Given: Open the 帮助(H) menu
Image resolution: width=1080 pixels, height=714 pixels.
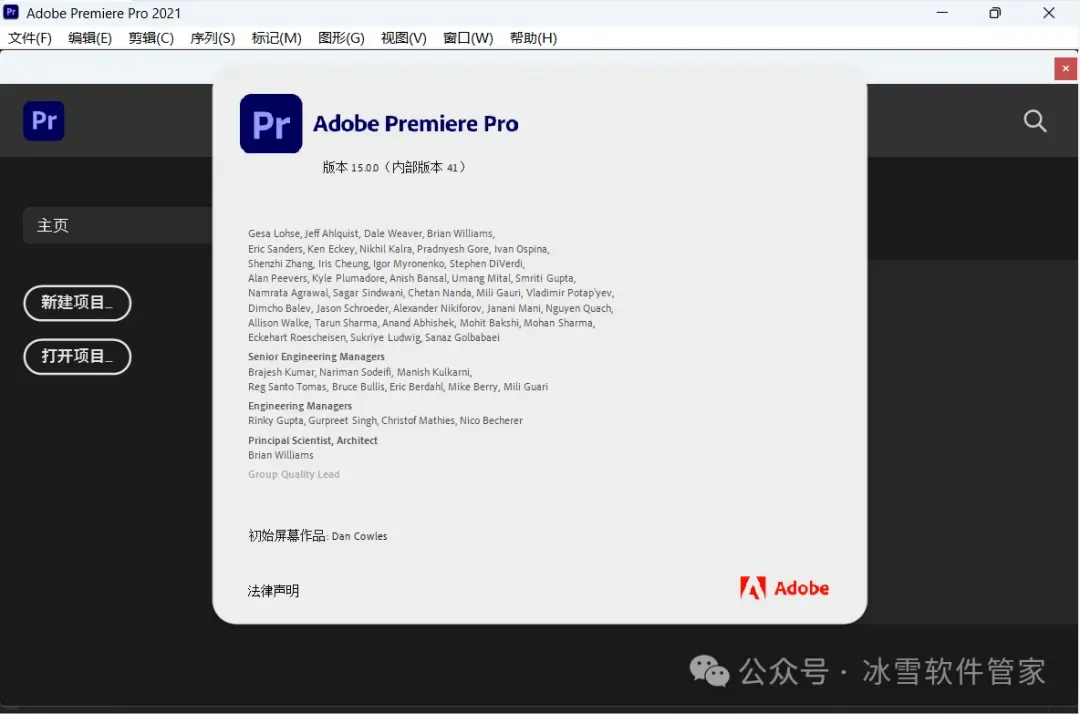Looking at the screenshot, I should (533, 38).
